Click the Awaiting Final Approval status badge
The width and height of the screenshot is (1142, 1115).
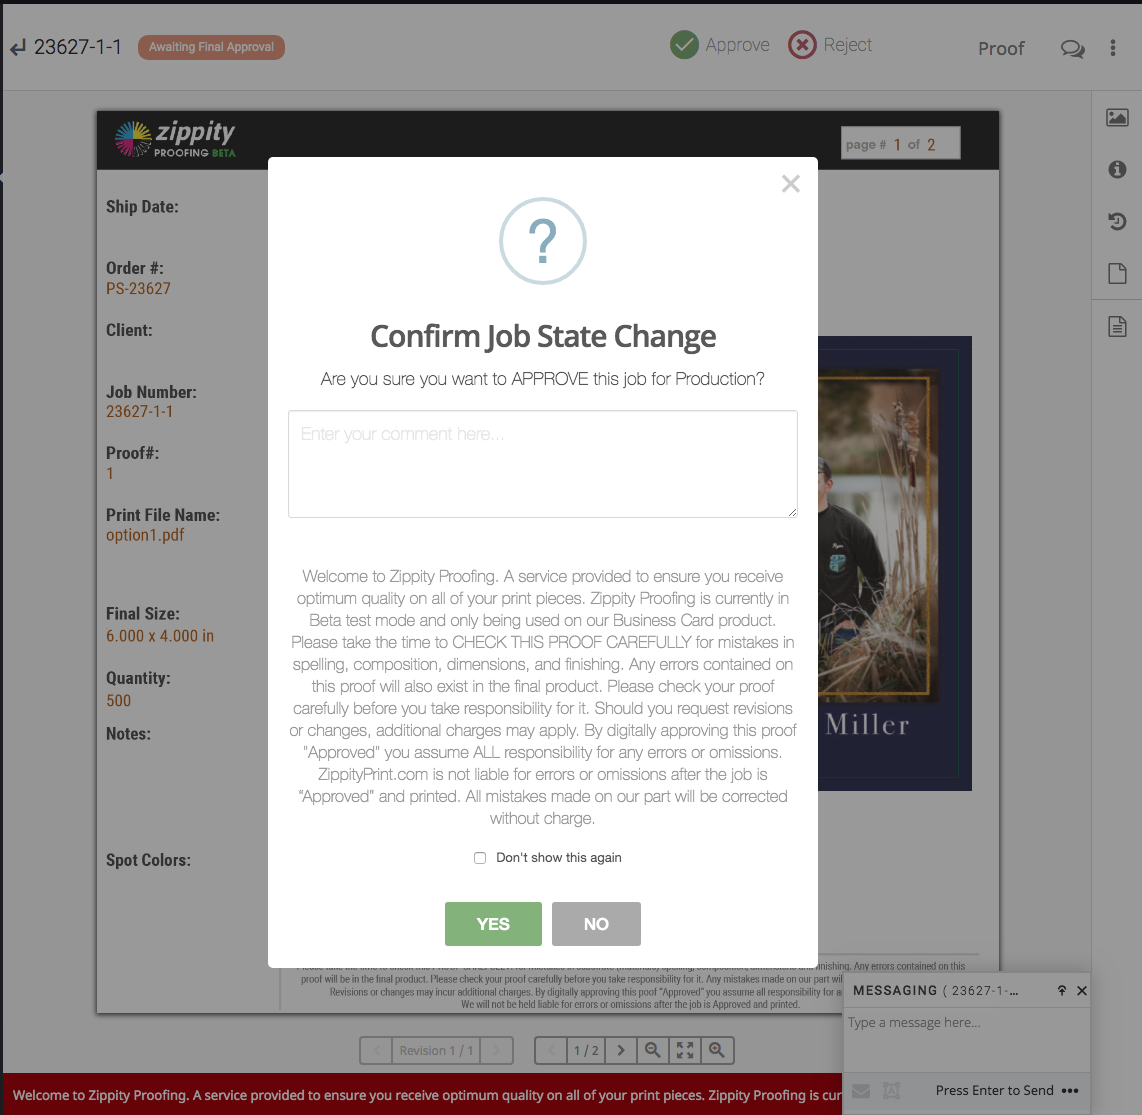211,47
